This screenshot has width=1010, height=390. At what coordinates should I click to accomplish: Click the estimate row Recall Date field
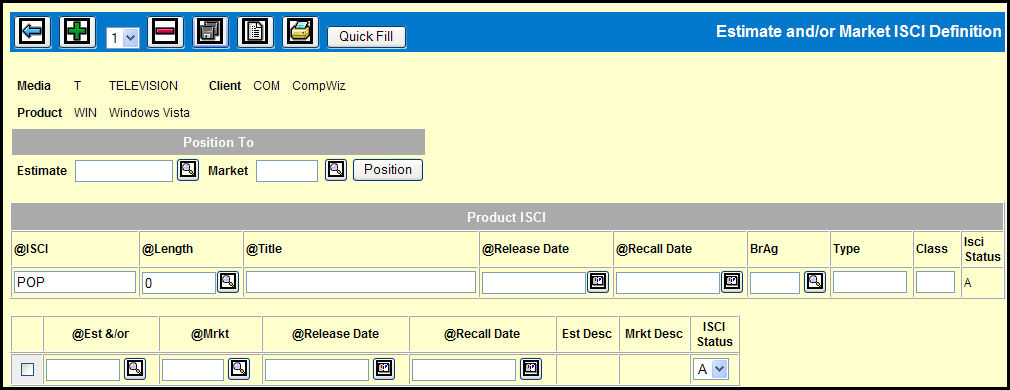tap(464, 370)
